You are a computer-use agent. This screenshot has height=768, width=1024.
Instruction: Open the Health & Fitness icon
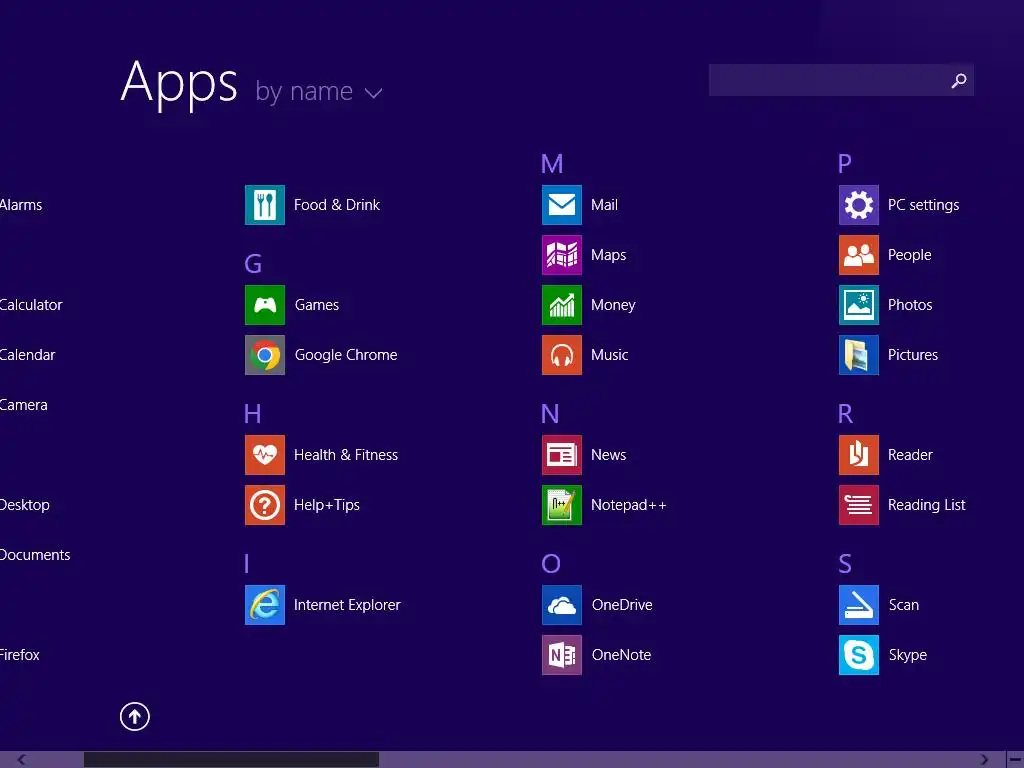[x=264, y=455]
